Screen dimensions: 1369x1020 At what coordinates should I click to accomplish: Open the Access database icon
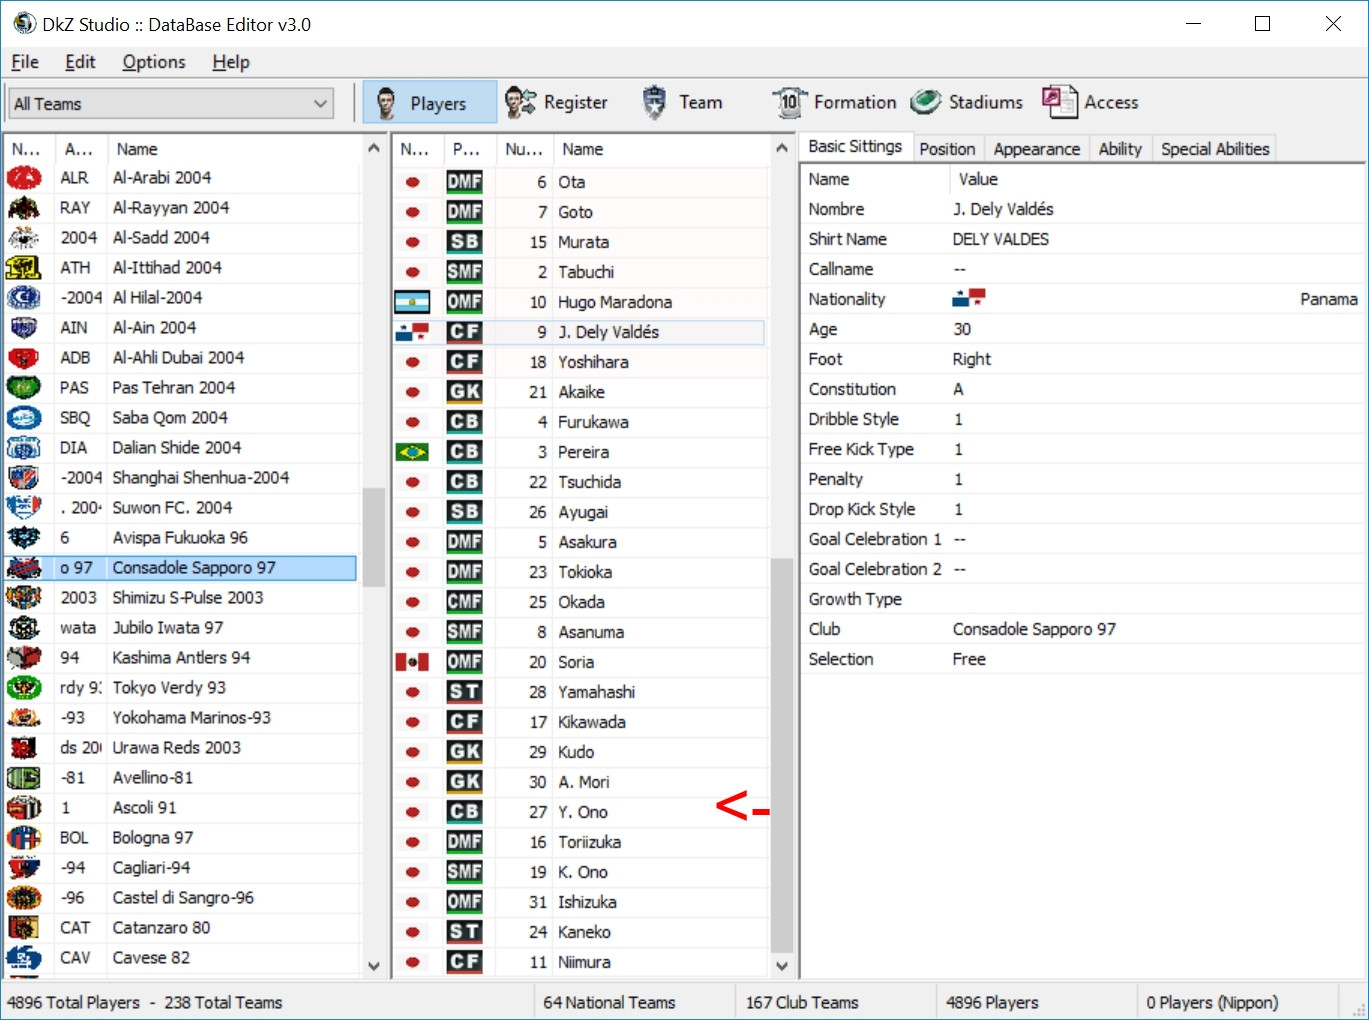pyautogui.click(x=1059, y=102)
